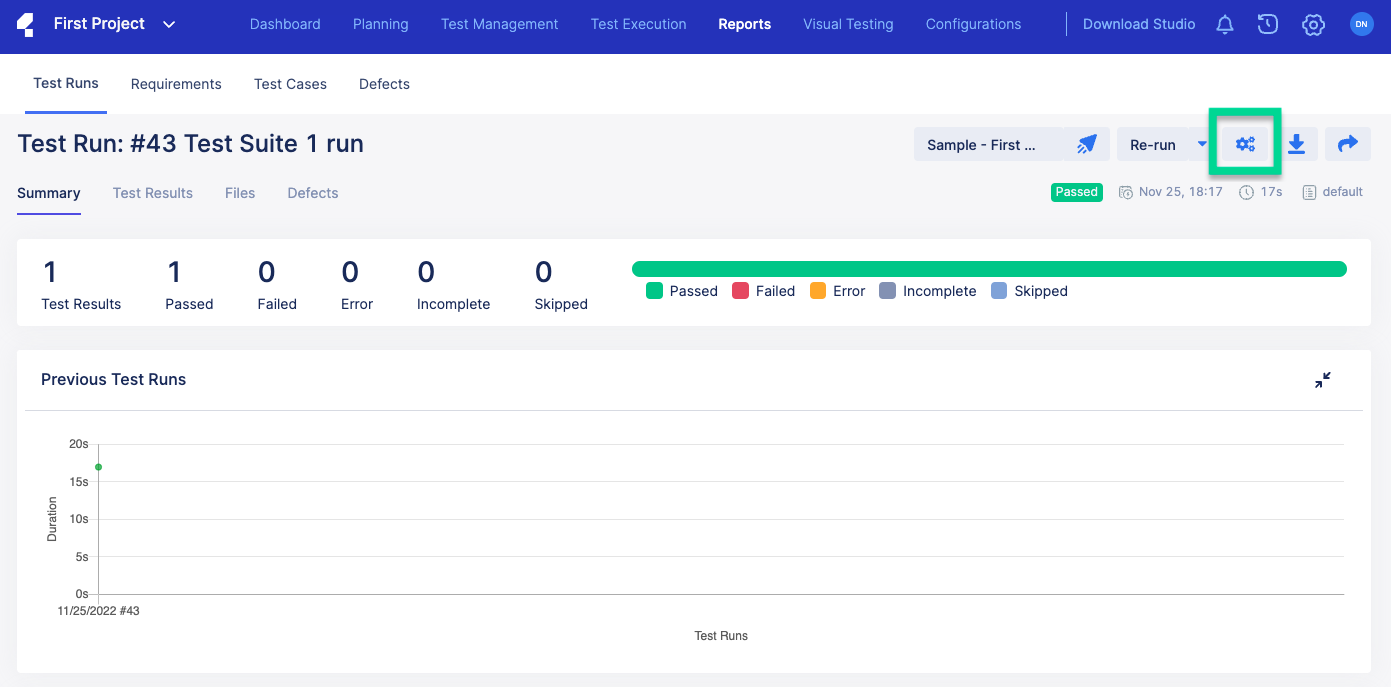Click the DN user avatar

(1361, 25)
